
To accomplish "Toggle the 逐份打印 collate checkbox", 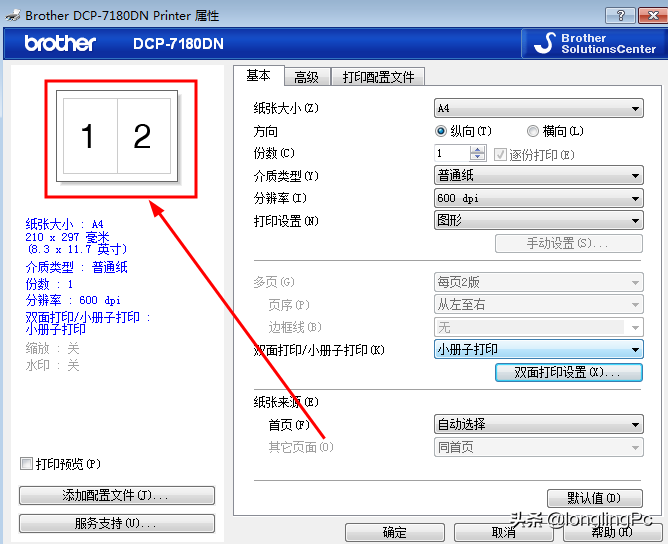I will coord(500,154).
